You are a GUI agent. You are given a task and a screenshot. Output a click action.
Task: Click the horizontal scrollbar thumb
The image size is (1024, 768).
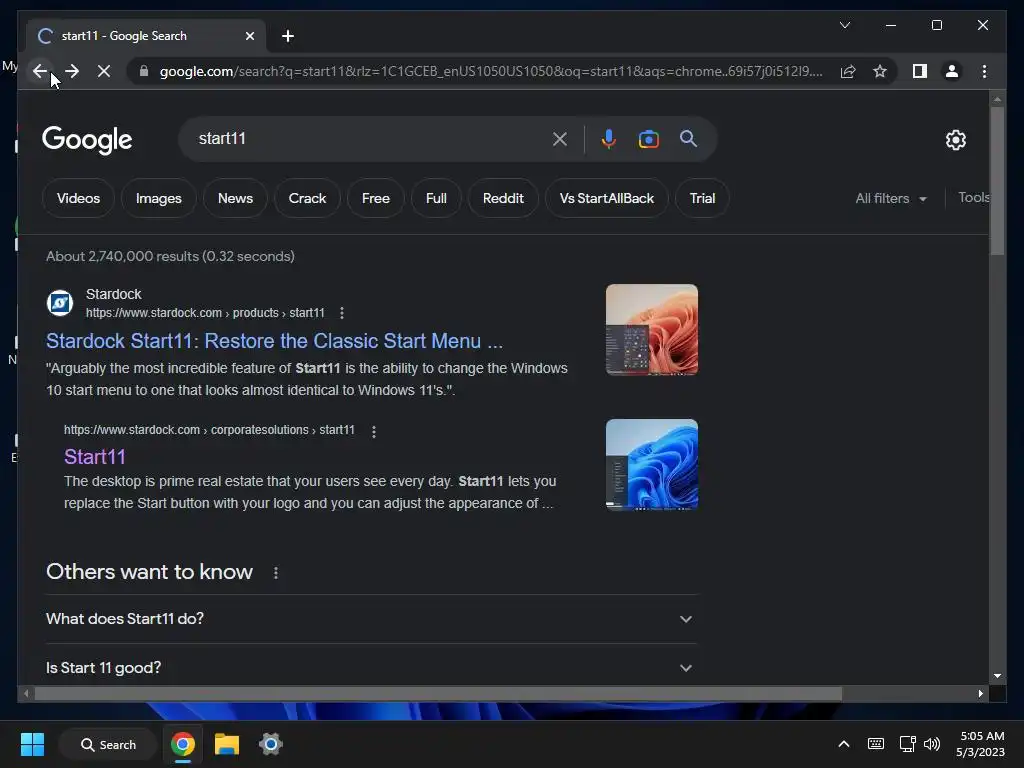[438, 694]
